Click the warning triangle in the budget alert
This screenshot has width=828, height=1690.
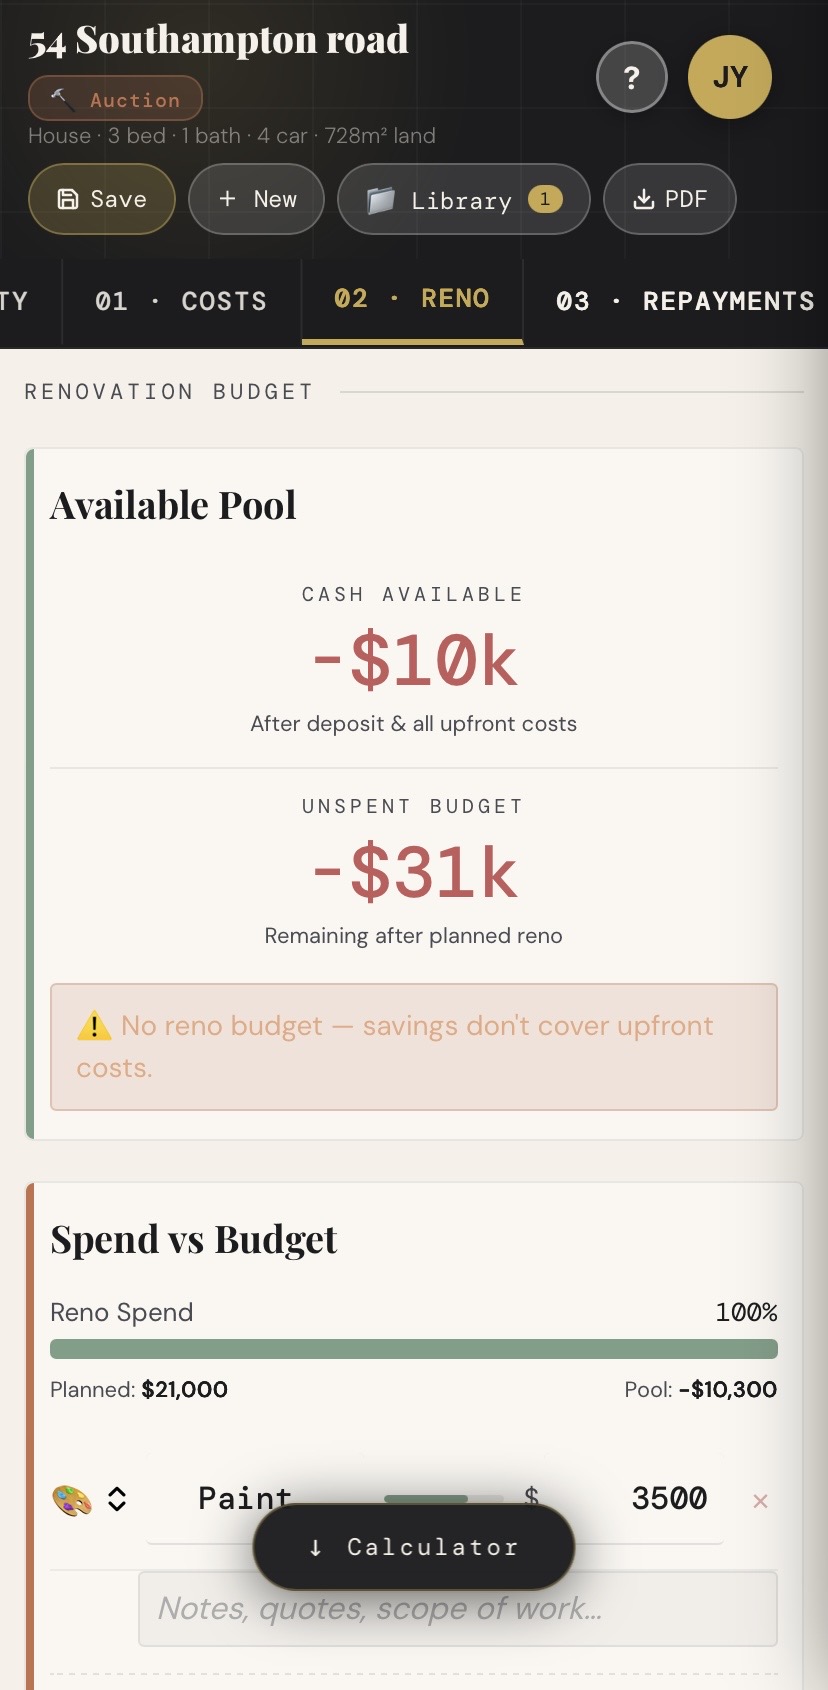[x=93, y=1025]
